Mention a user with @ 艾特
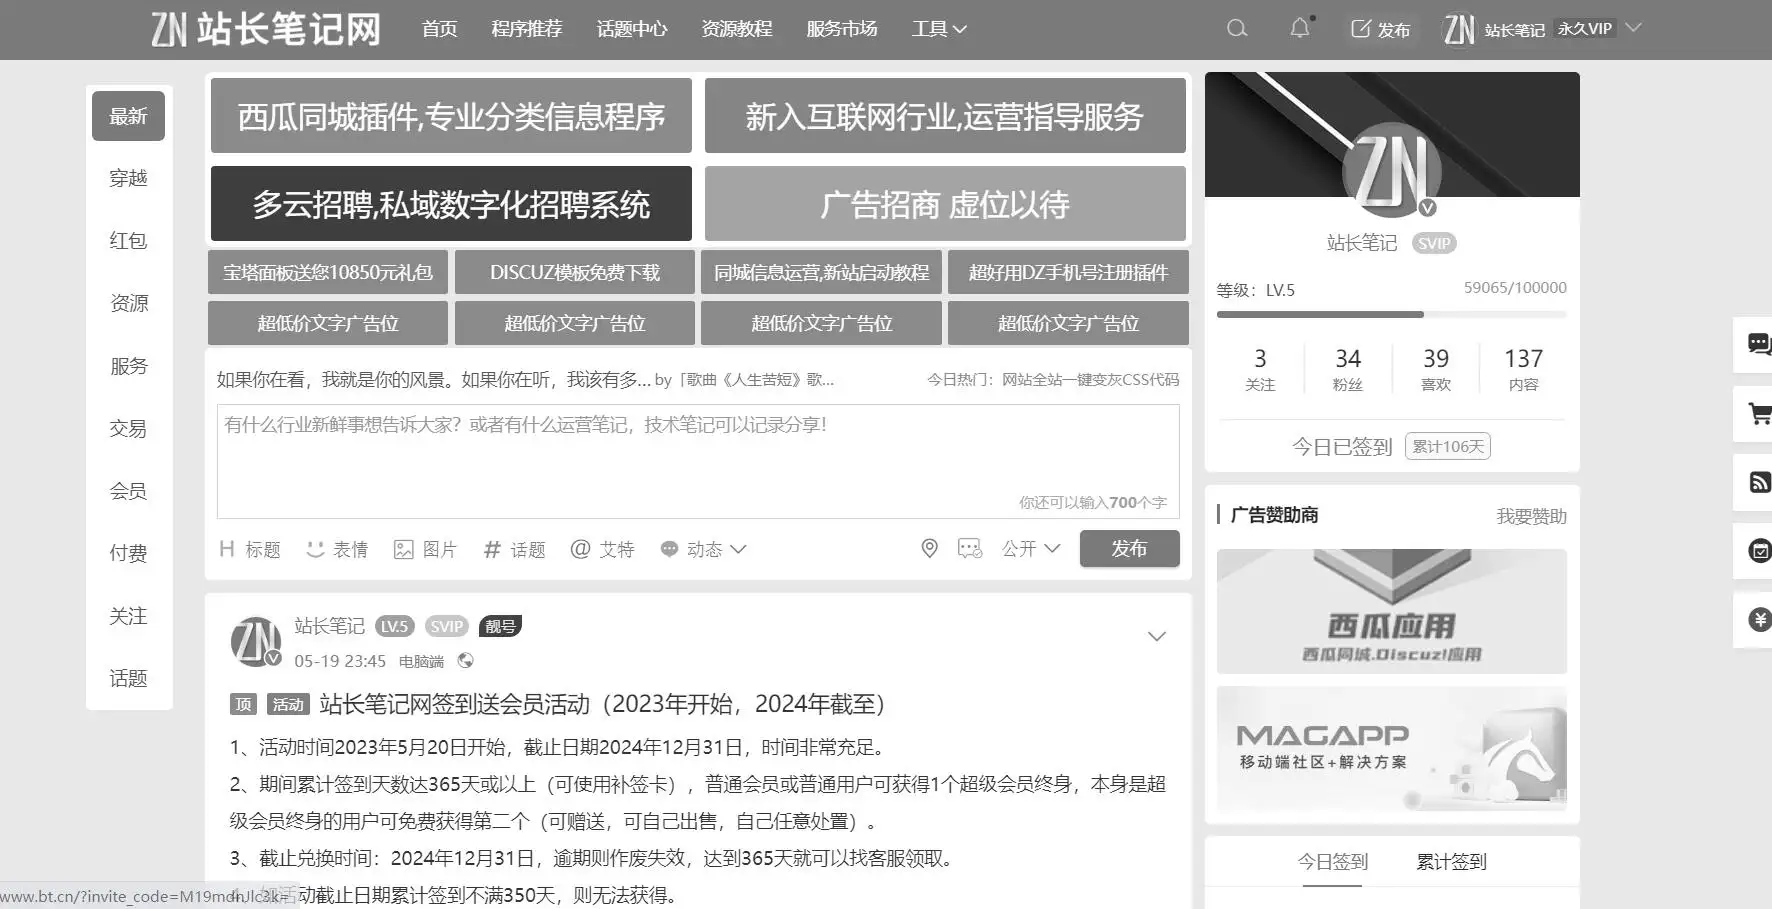 pyautogui.click(x=602, y=549)
